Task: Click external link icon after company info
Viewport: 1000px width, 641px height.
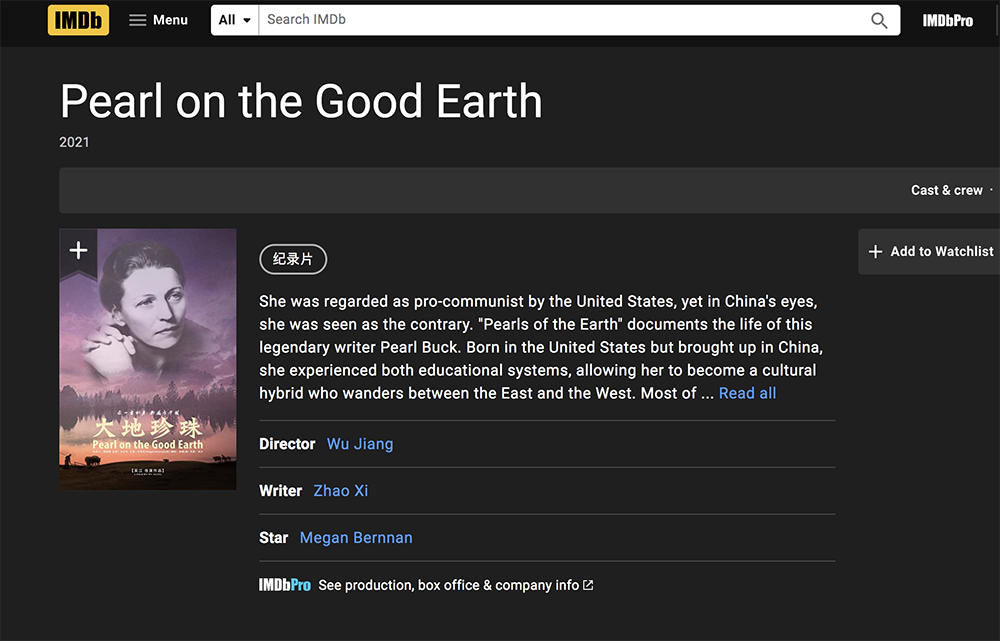Action: click(x=588, y=585)
